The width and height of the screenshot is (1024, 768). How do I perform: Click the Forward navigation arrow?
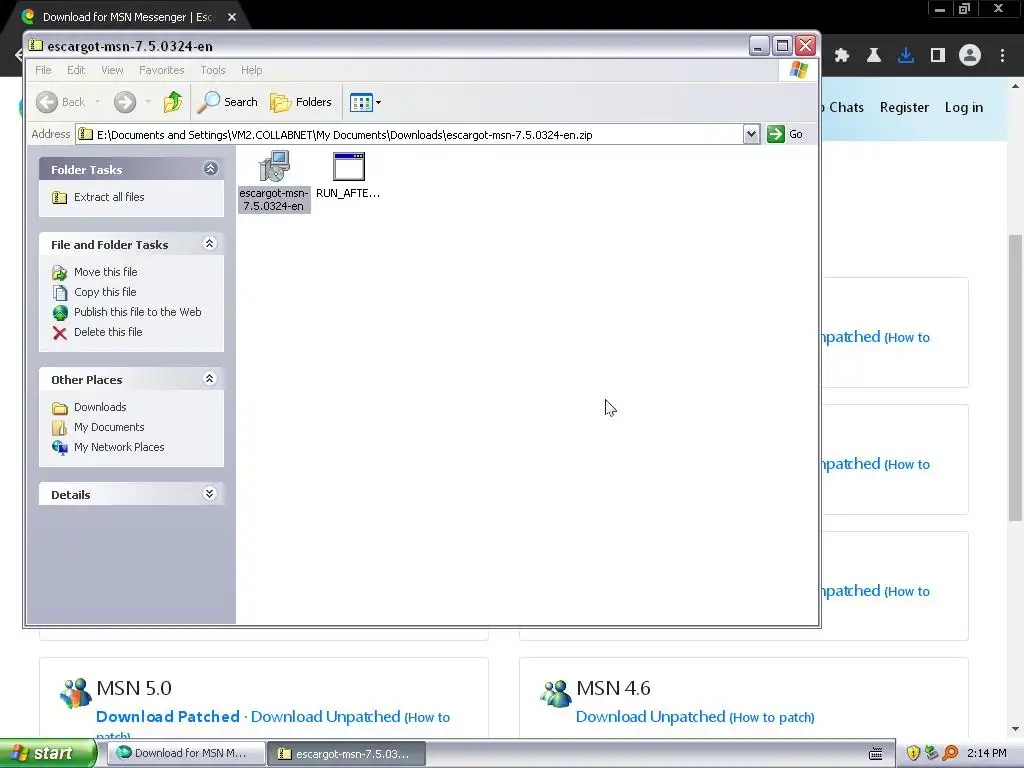(125, 102)
